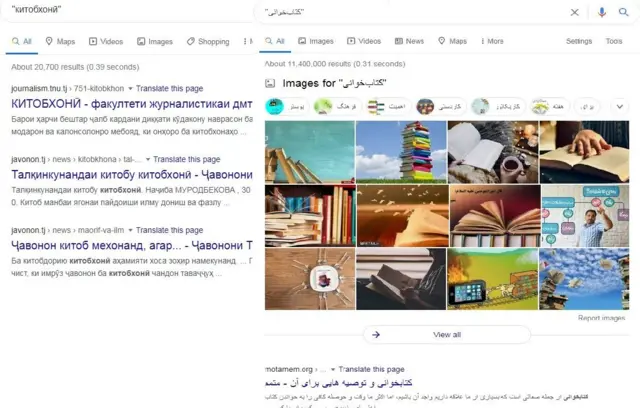Screen dimensions: 640x408
Task: Open thumbnail of dark person reading book
Action: point(401,279)
